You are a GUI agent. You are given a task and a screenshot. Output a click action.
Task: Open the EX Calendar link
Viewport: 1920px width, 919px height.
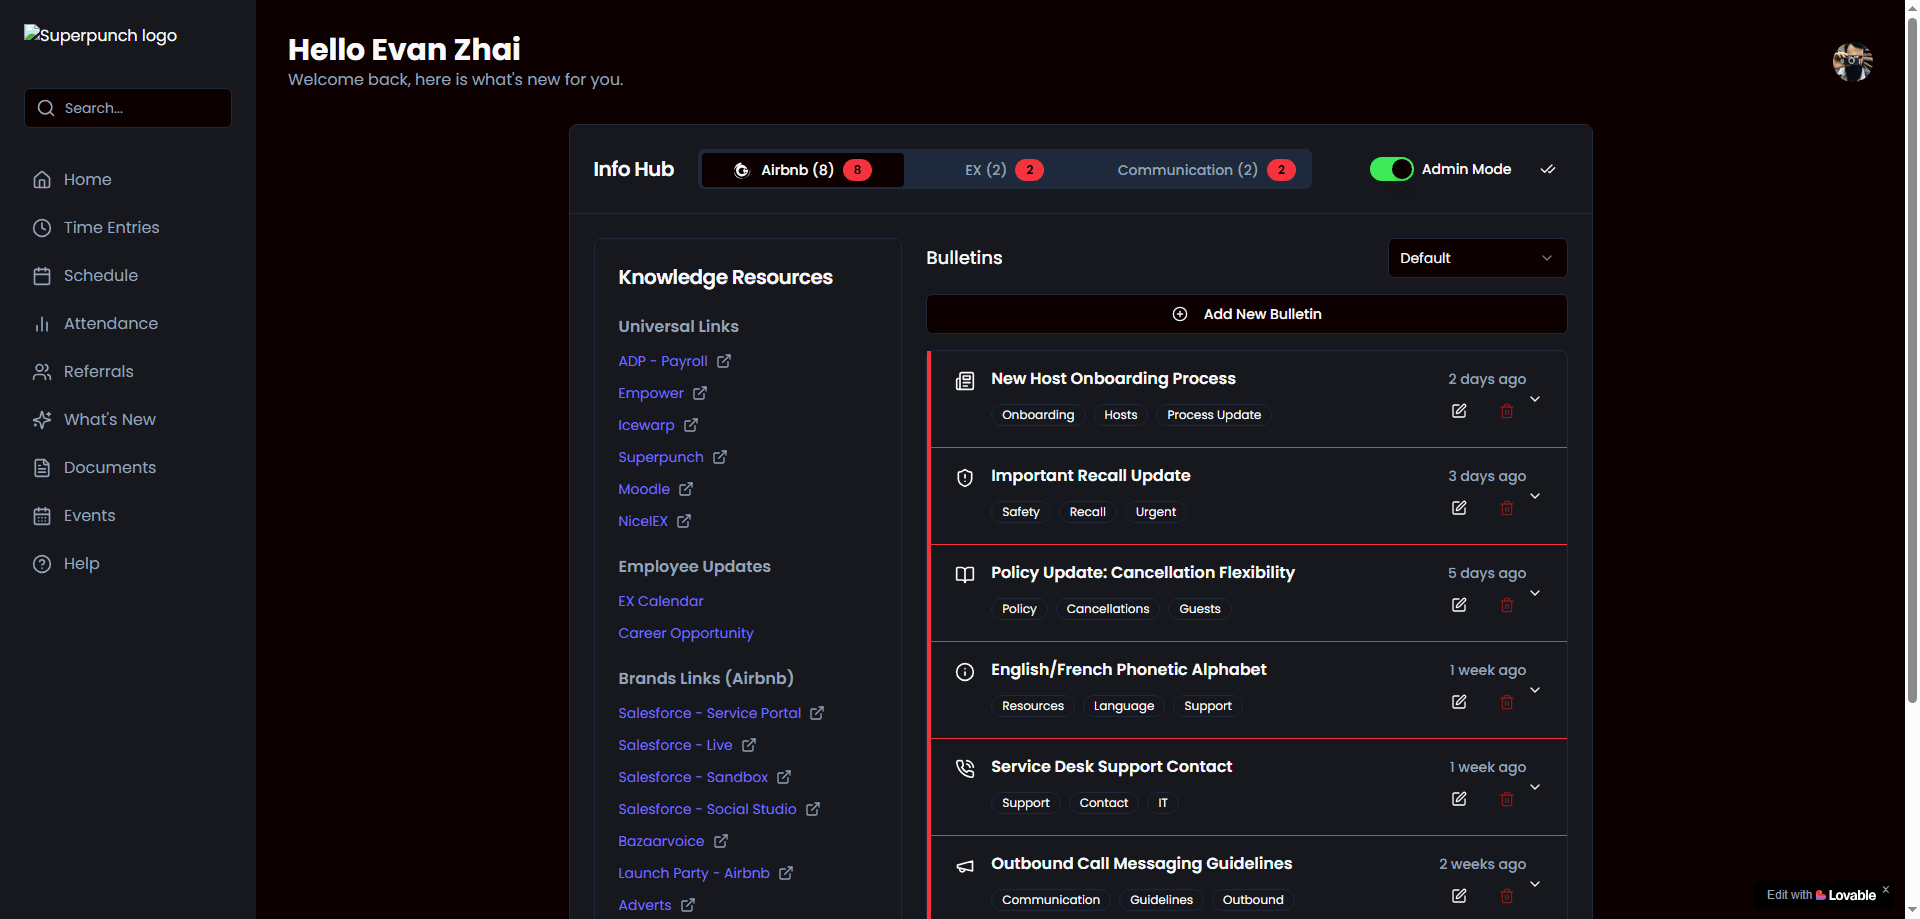(661, 601)
